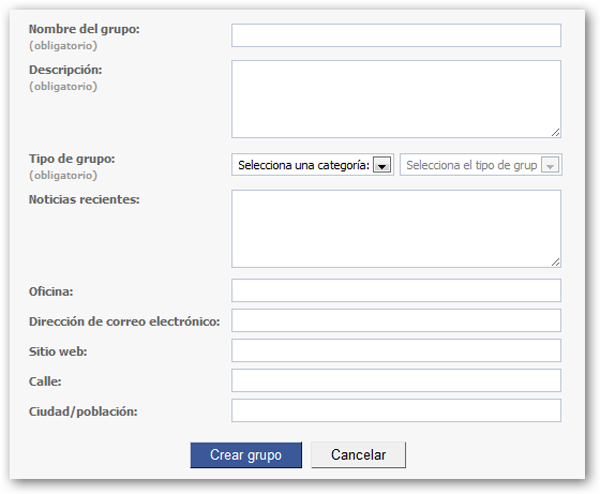Click the Oficina input field
Image resolution: width=600 pixels, height=494 pixels.
tap(396, 290)
